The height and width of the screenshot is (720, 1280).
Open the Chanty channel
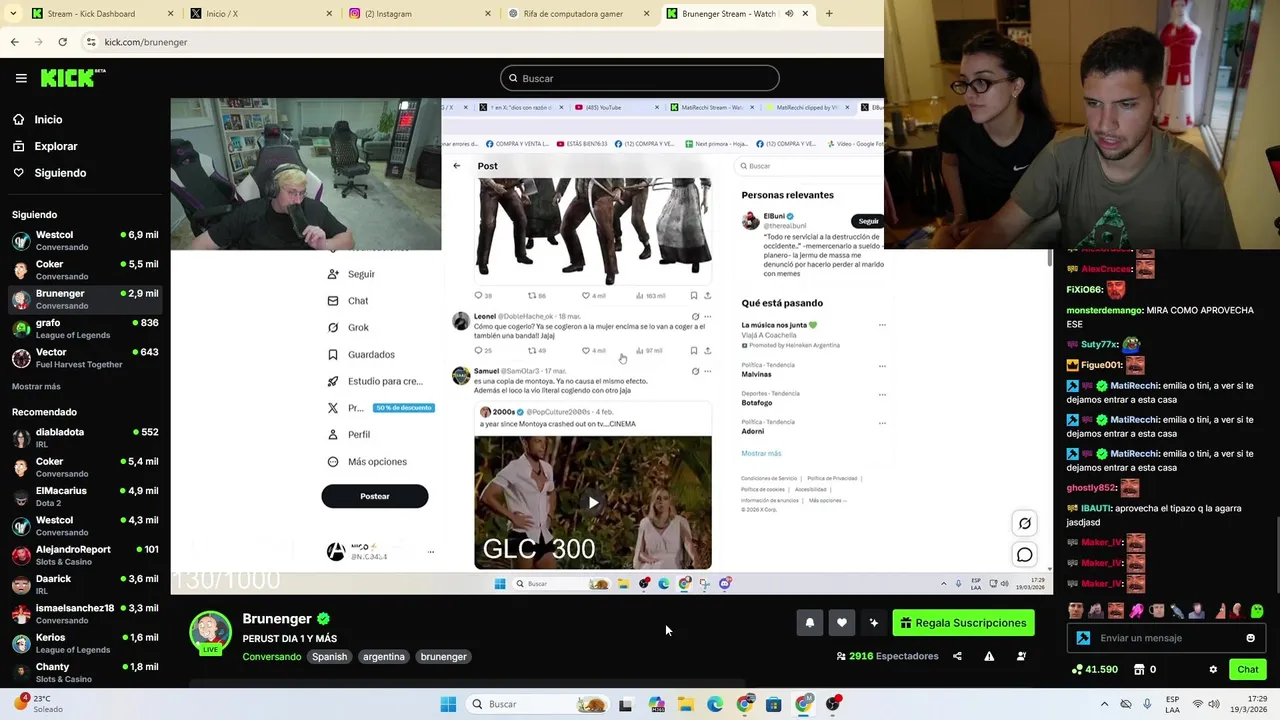coord(85,672)
